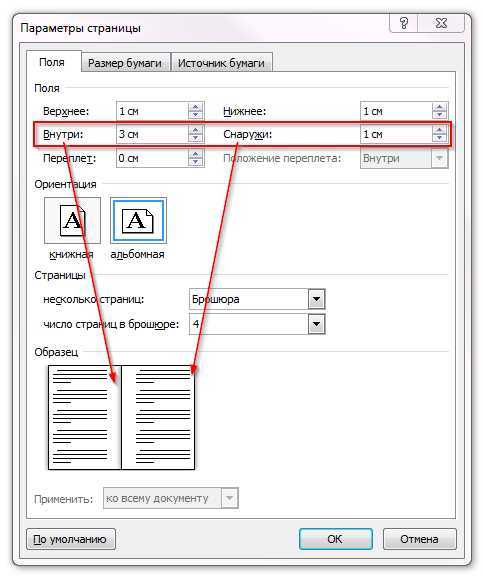Select the альбомная landscape orientation icon
This screenshot has height=578, width=484.
point(138,220)
